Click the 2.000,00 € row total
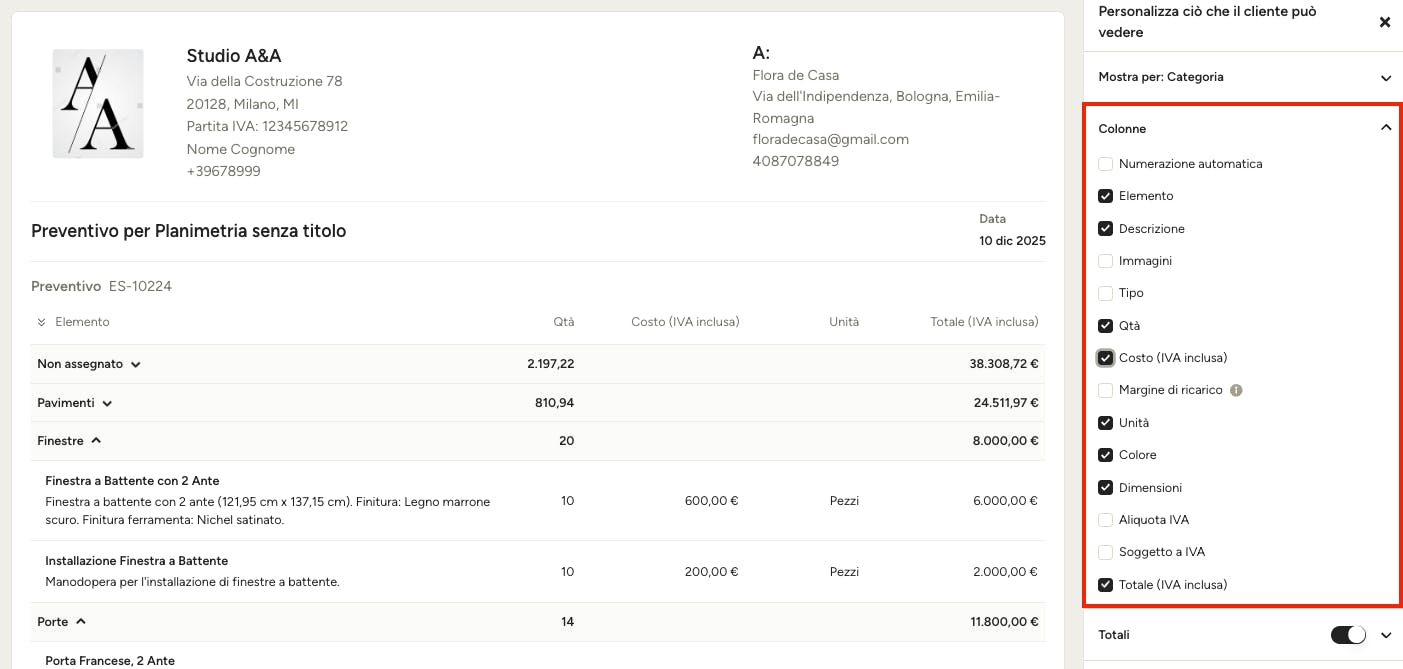Viewport: 1403px width, 669px height. pos(1006,572)
